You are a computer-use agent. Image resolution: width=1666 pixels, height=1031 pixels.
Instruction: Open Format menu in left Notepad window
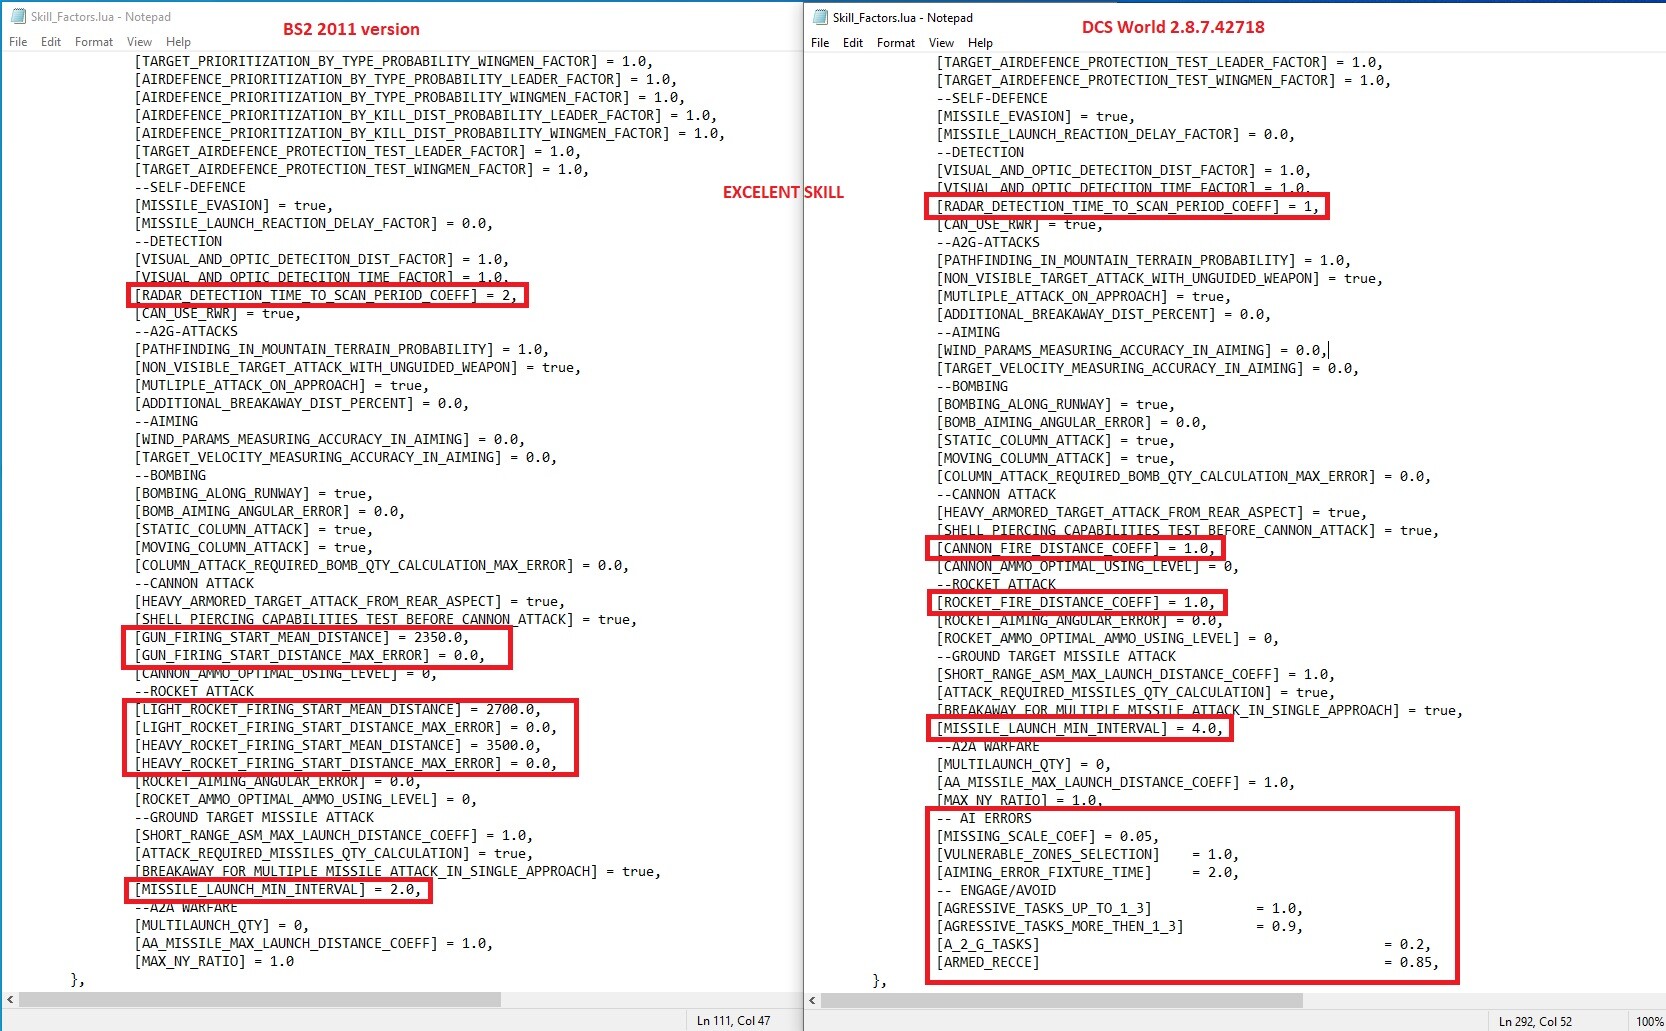point(94,42)
